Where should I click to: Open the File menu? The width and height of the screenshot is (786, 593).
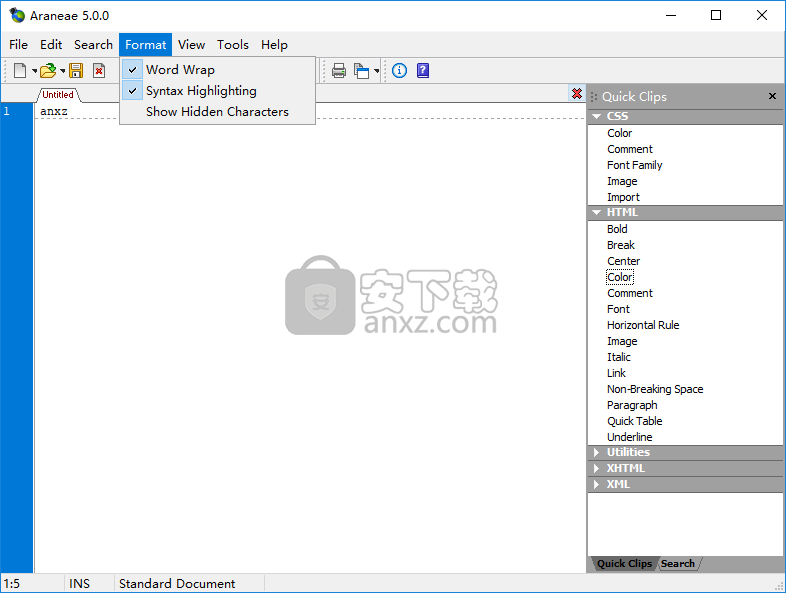pos(19,45)
